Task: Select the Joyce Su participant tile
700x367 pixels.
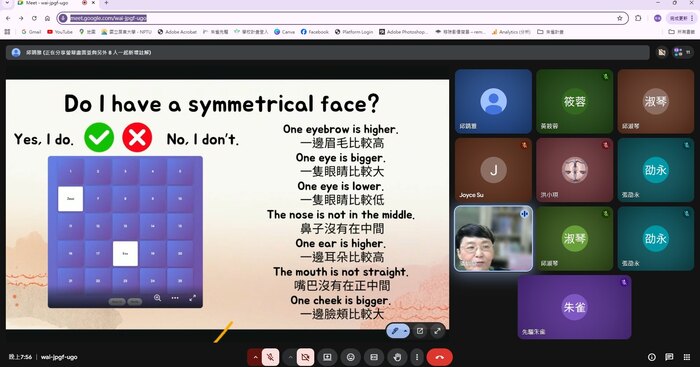Action: [493, 170]
